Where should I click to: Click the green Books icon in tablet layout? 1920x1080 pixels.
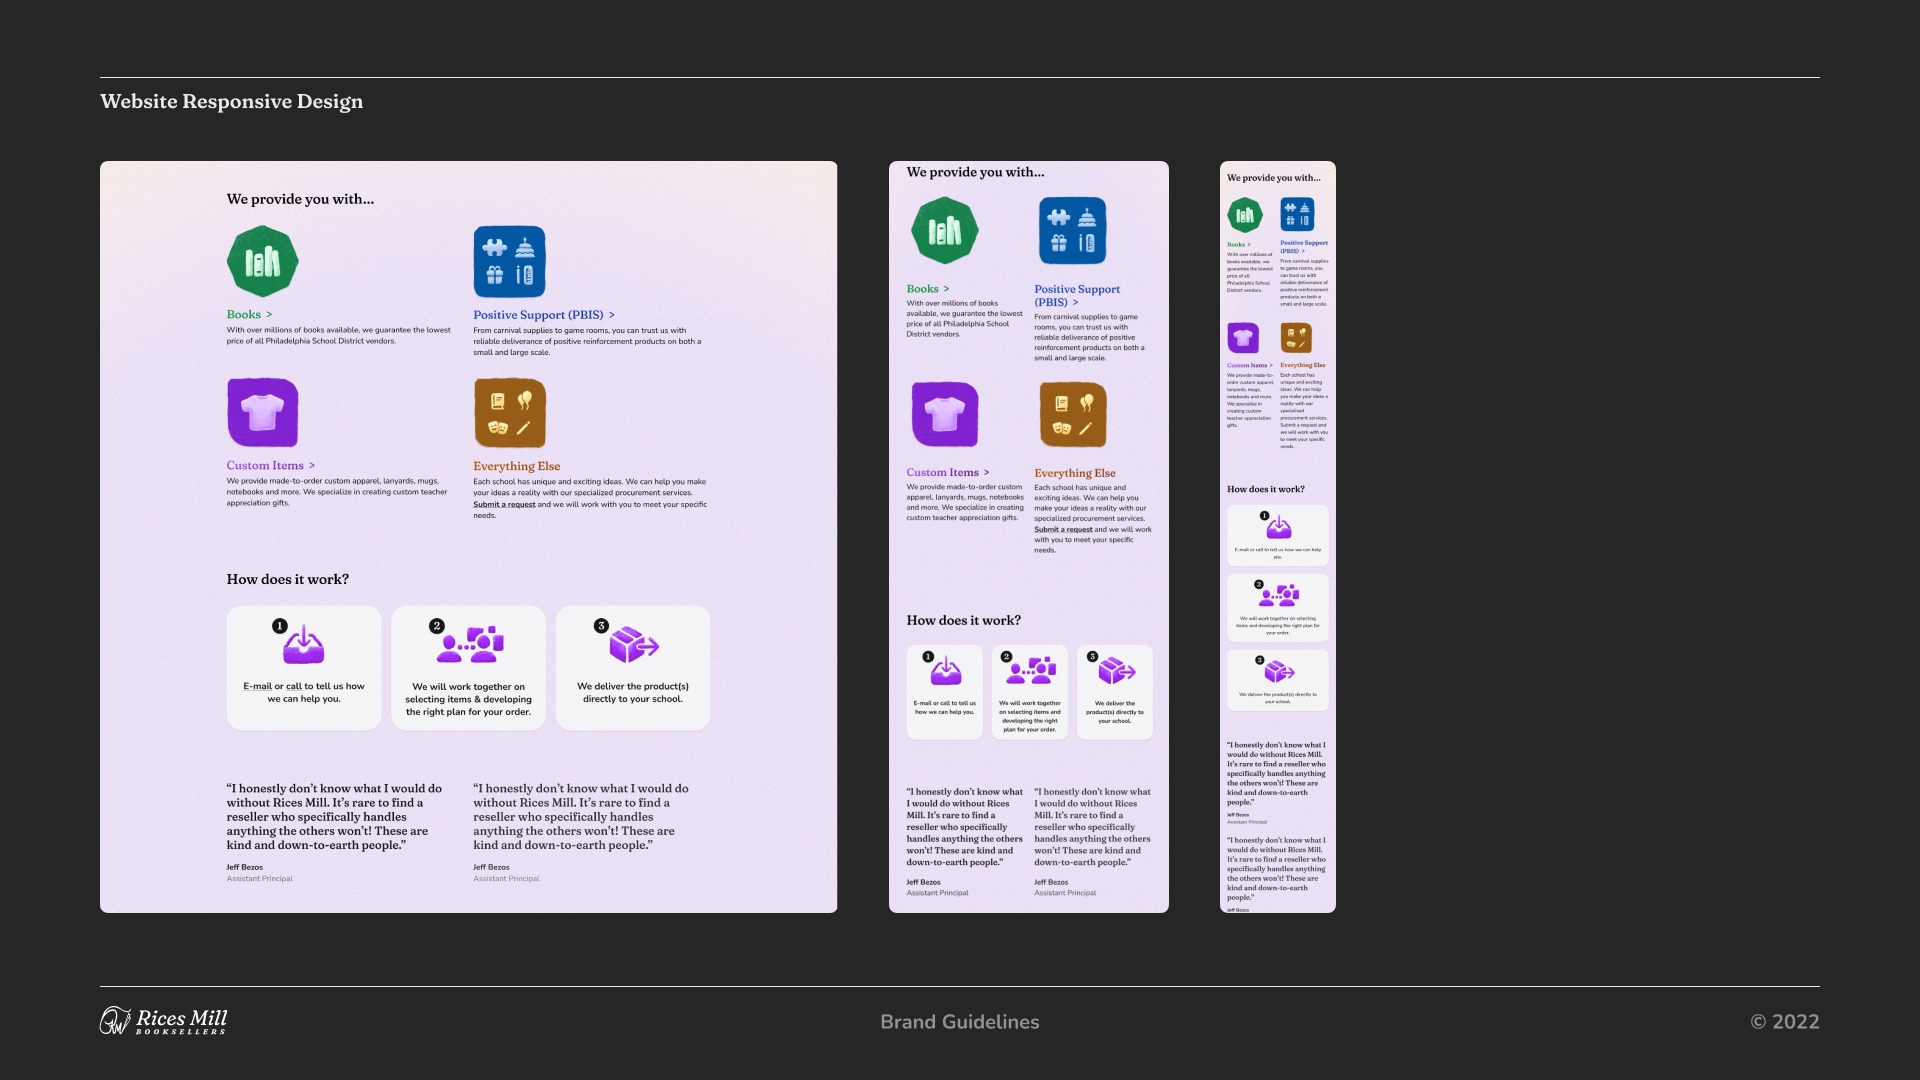coord(944,231)
